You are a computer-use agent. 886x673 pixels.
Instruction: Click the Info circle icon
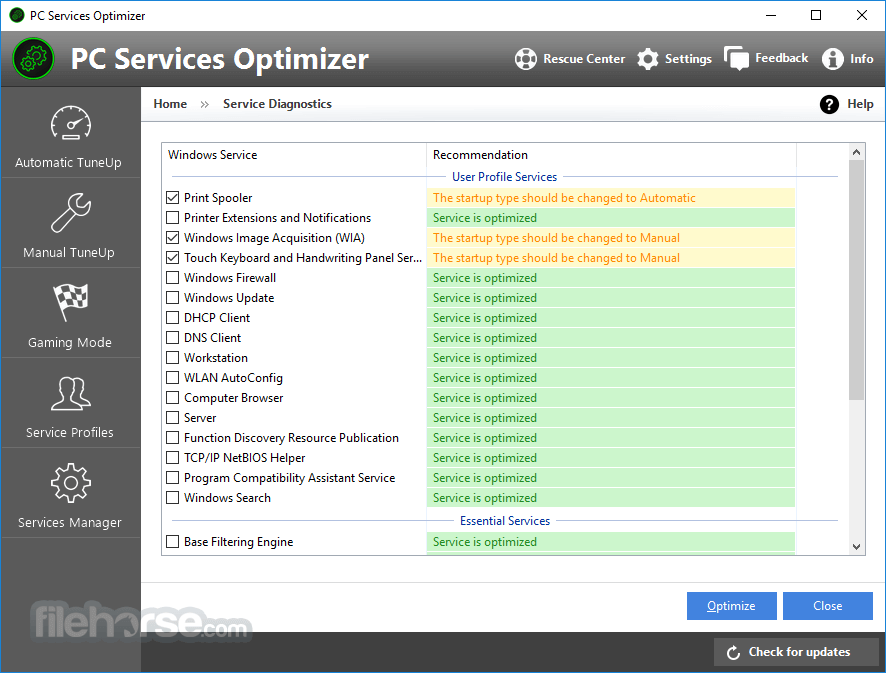pos(832,59)
